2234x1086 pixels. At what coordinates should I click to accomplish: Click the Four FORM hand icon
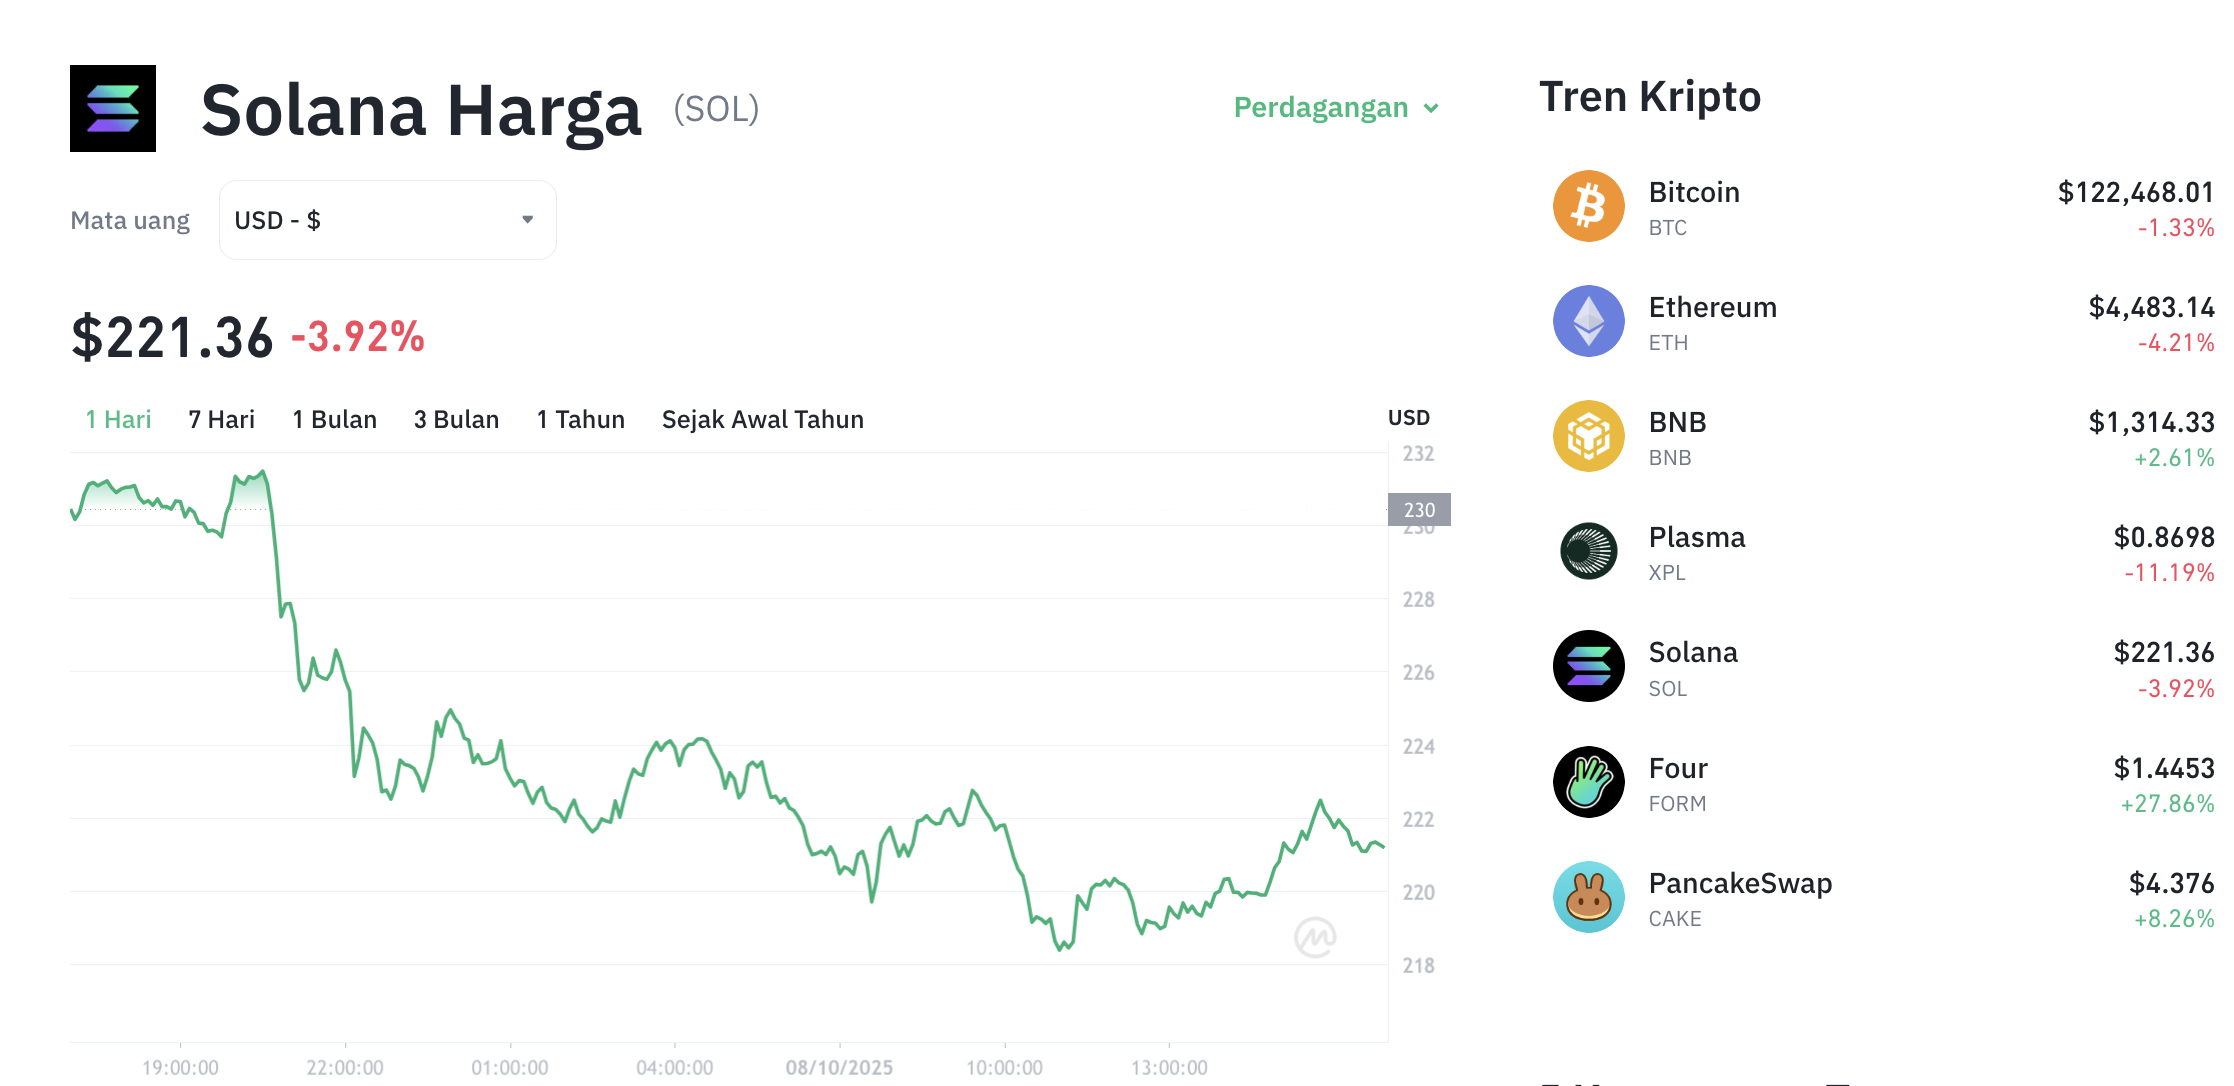pyautogui.click(x=1588, y=782)
